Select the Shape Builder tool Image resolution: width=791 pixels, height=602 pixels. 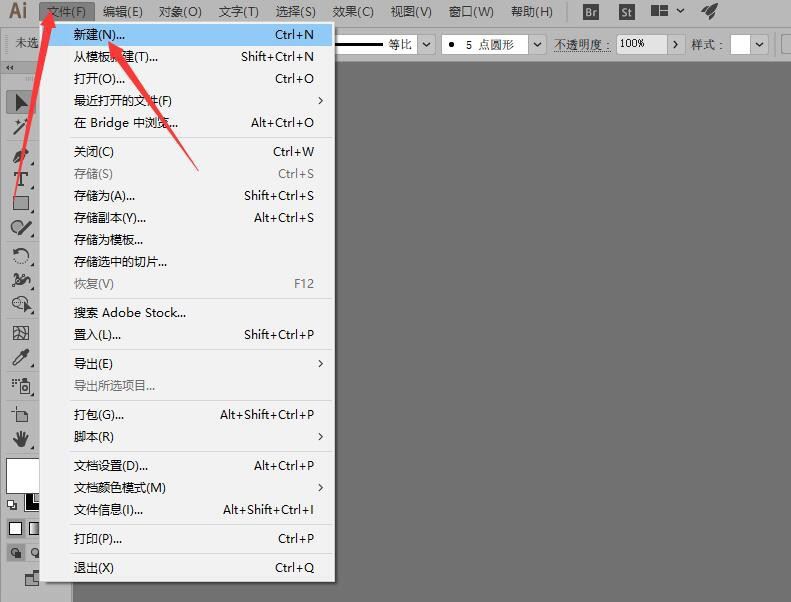[x=21, y=304]
